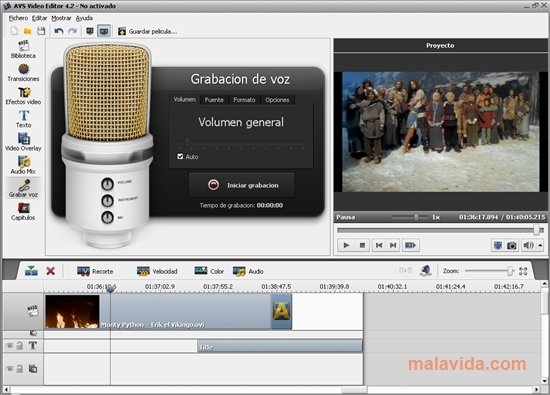The width and height of the screenshot is (550, 395).
Task: Click Guardar pelicula button
Action: click(147, 31)
